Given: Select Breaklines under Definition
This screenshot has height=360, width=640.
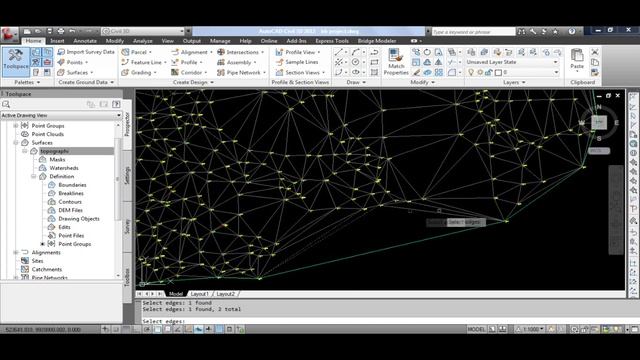Looking at the screenshot, I should (x=71, y=193).
